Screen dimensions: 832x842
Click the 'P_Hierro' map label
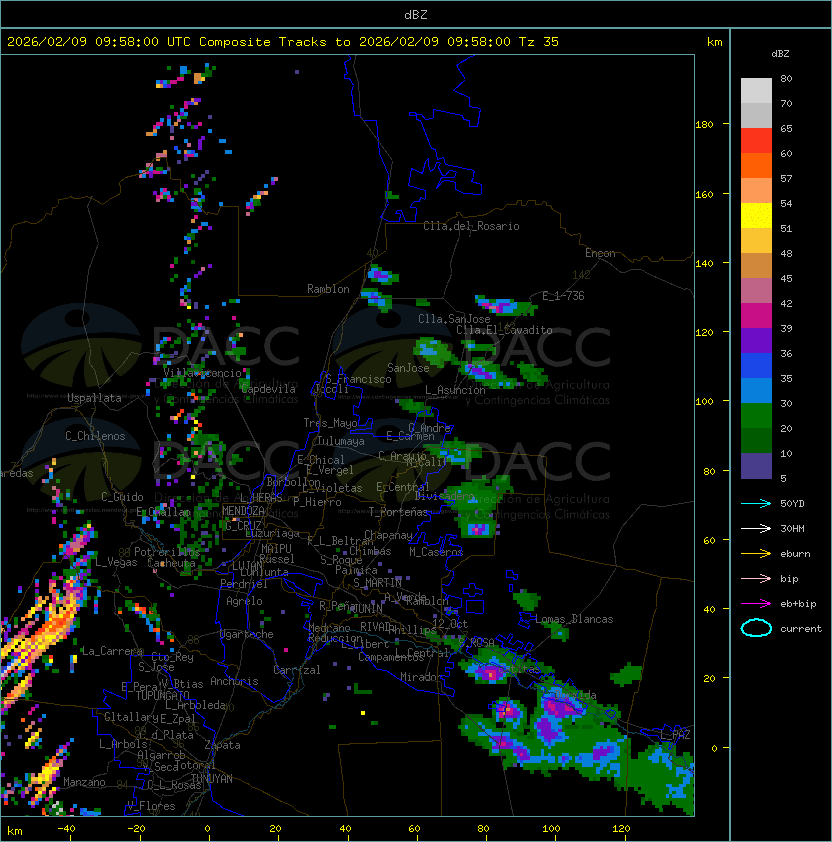tap(317, 503)
